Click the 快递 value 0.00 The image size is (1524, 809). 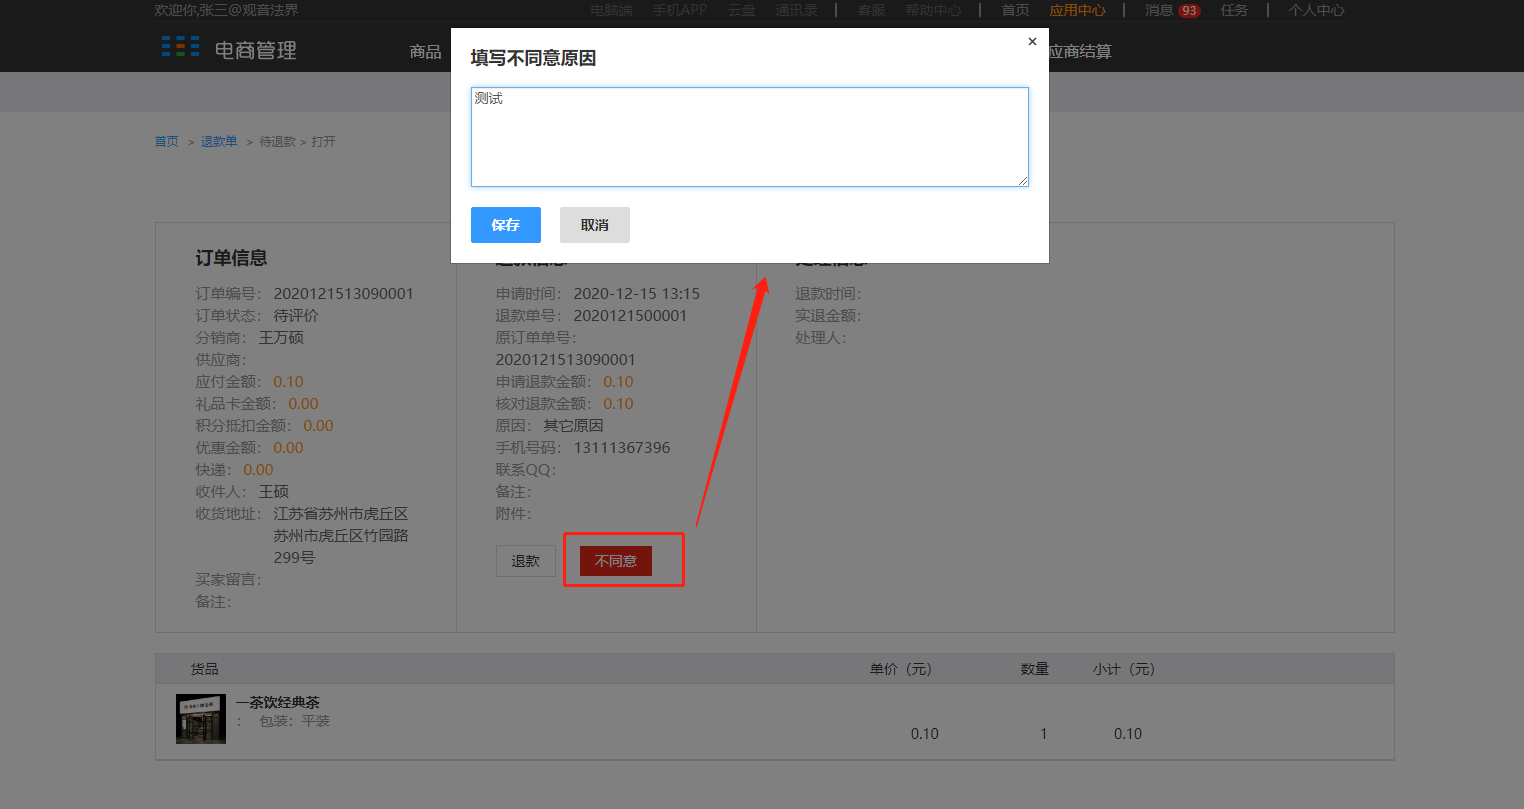[258, 470]
